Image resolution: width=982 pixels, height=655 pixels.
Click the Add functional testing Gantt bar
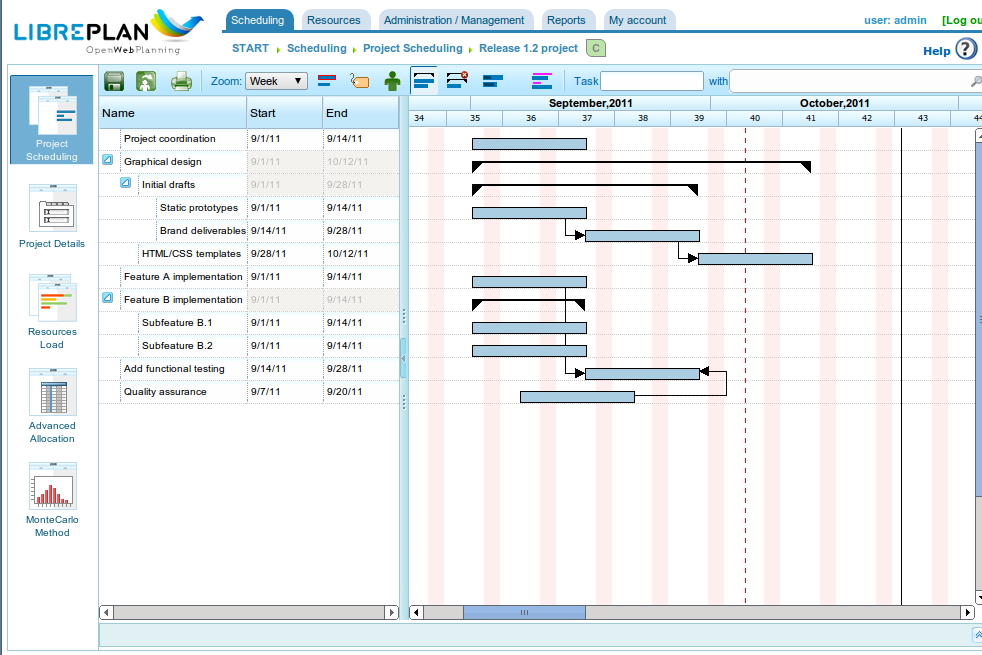pyautogui.click(x=642, y=374)
